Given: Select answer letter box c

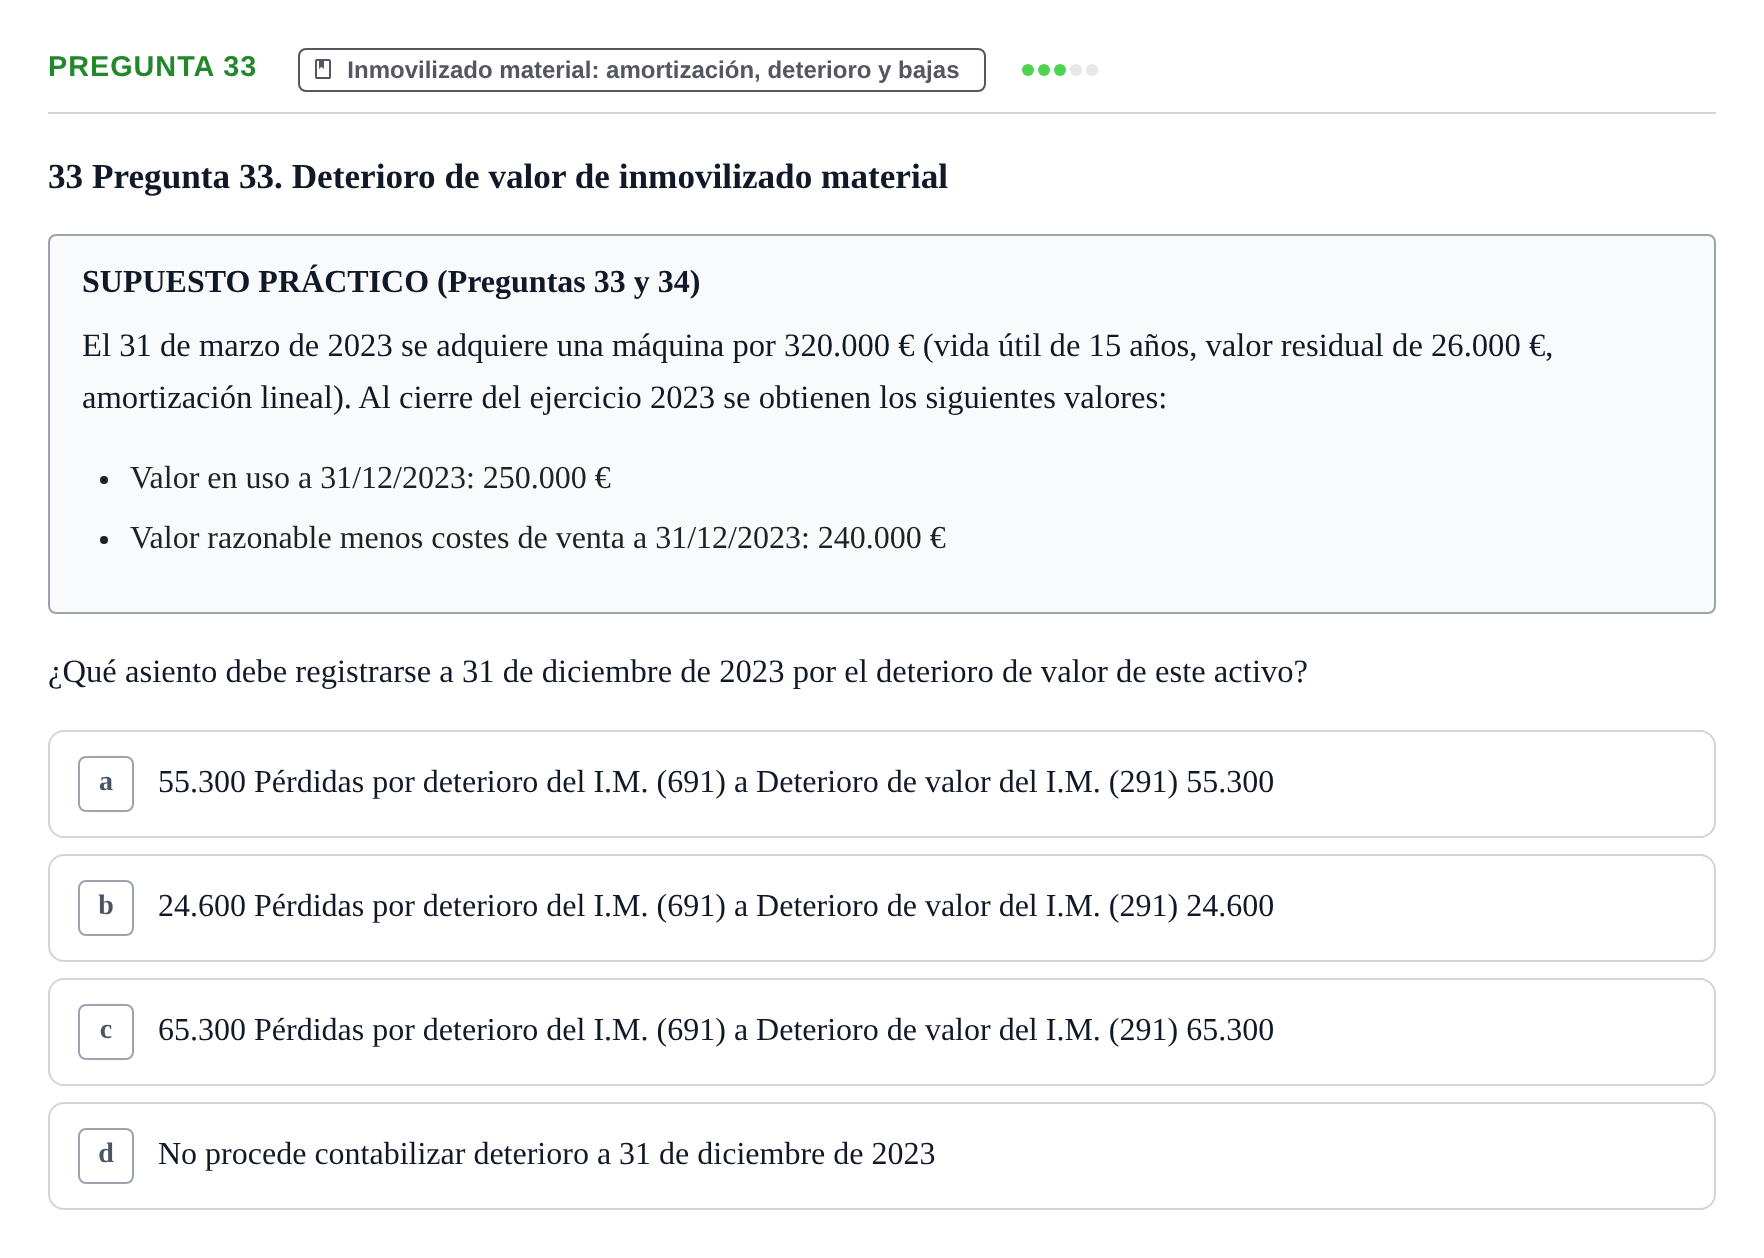Looking at the screenshot, I should coord(106,1032).
